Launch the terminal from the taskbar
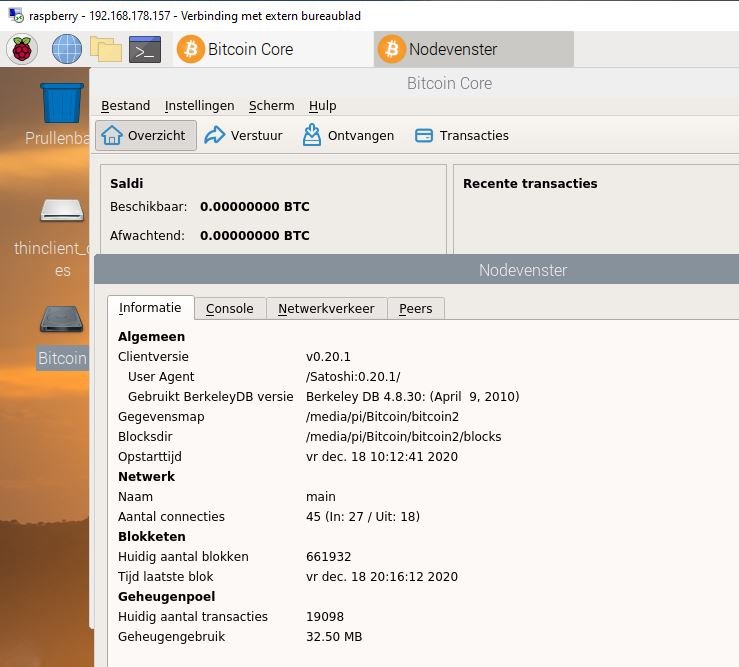Image resolution: width=739 pixels, height=667 pixels. (x=145, y=49)
